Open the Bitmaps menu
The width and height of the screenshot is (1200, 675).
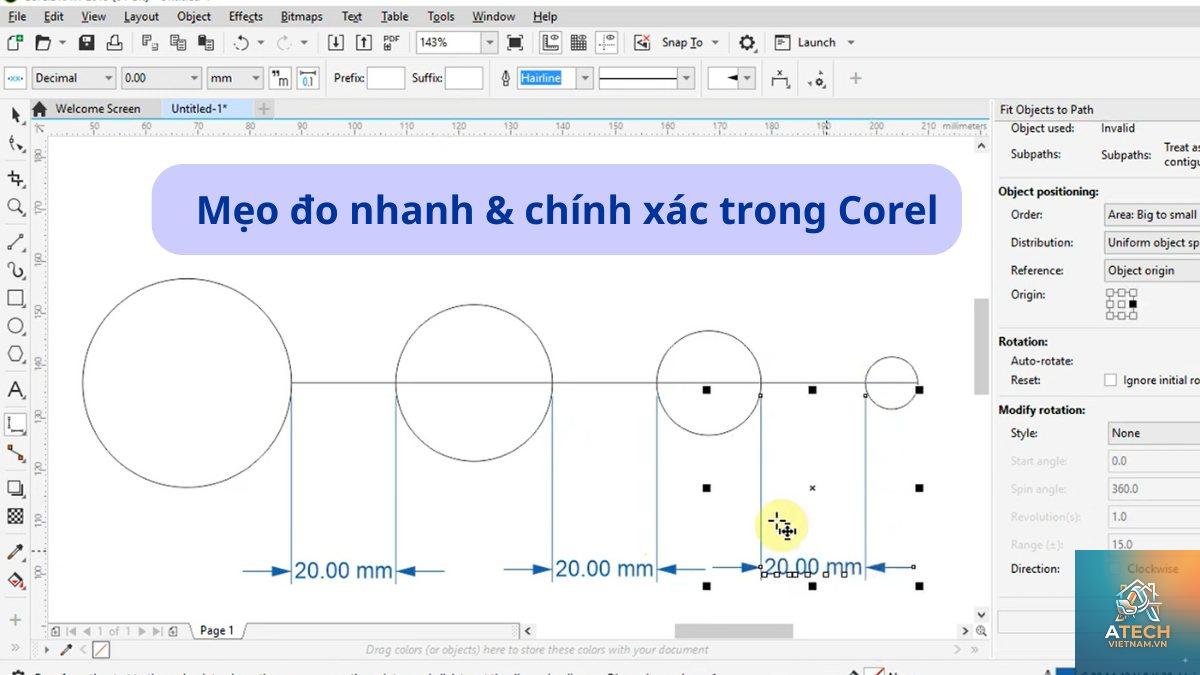coord(301,16)
